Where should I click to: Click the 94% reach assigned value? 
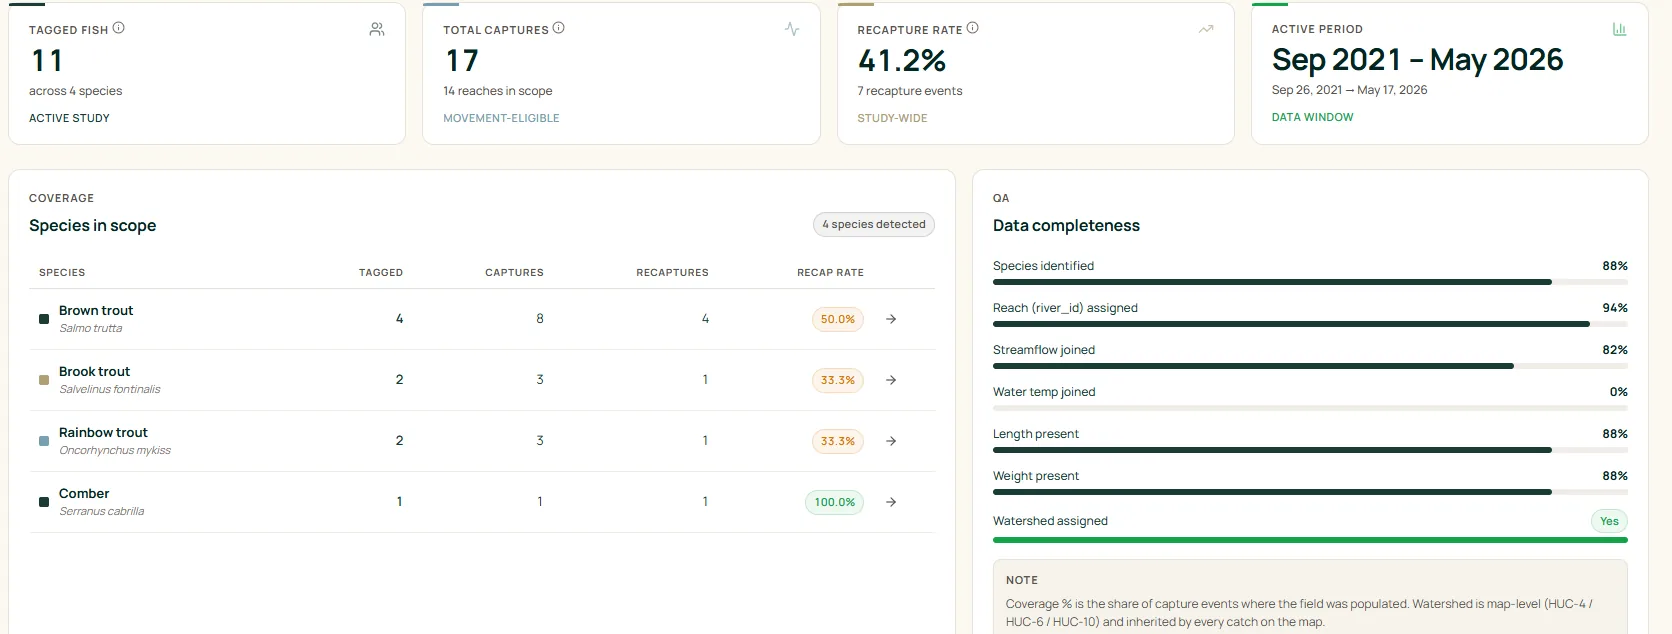[1615, 308]
